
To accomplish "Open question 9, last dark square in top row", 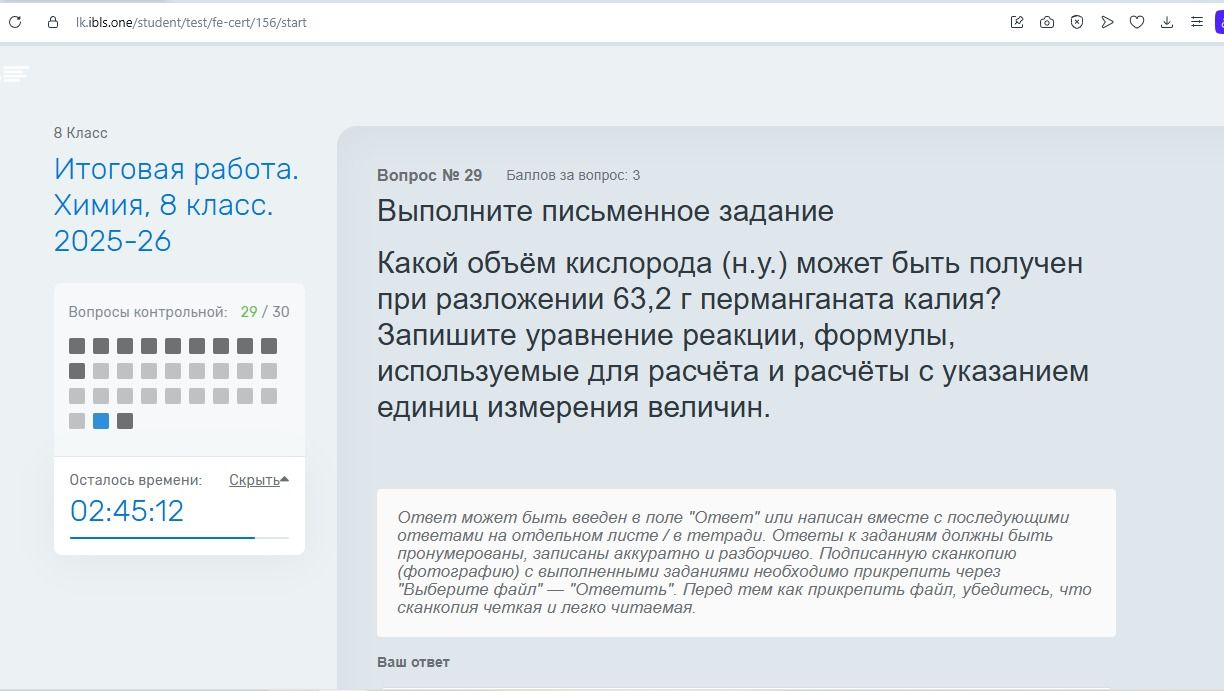I will [x=269, y=346].
